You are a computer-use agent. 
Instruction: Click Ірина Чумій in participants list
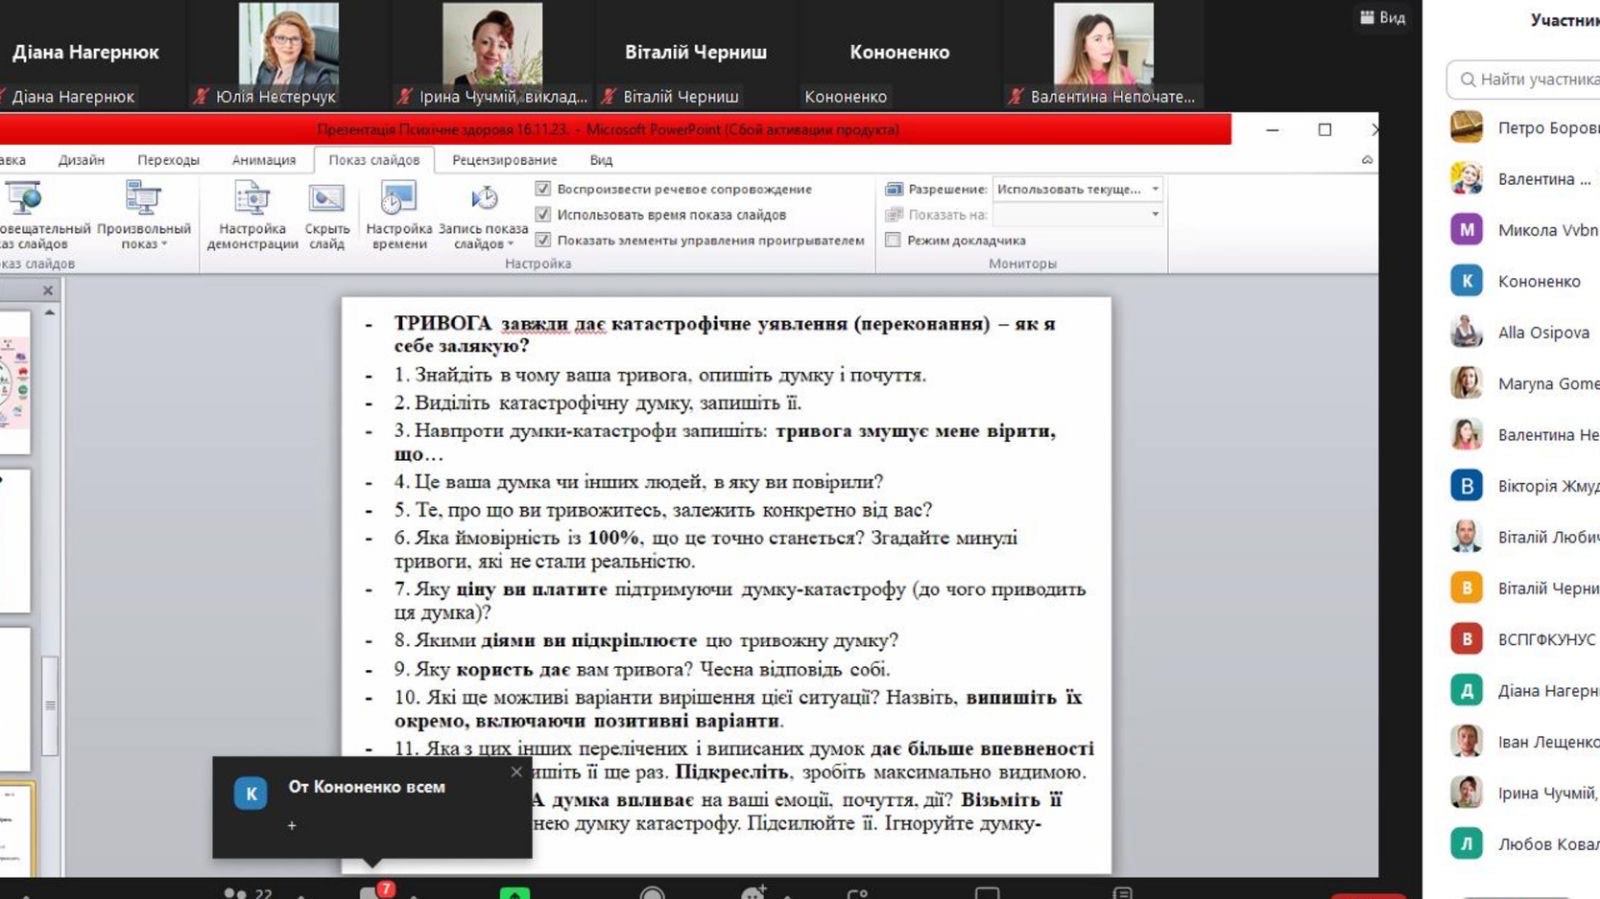(1548, 792)
